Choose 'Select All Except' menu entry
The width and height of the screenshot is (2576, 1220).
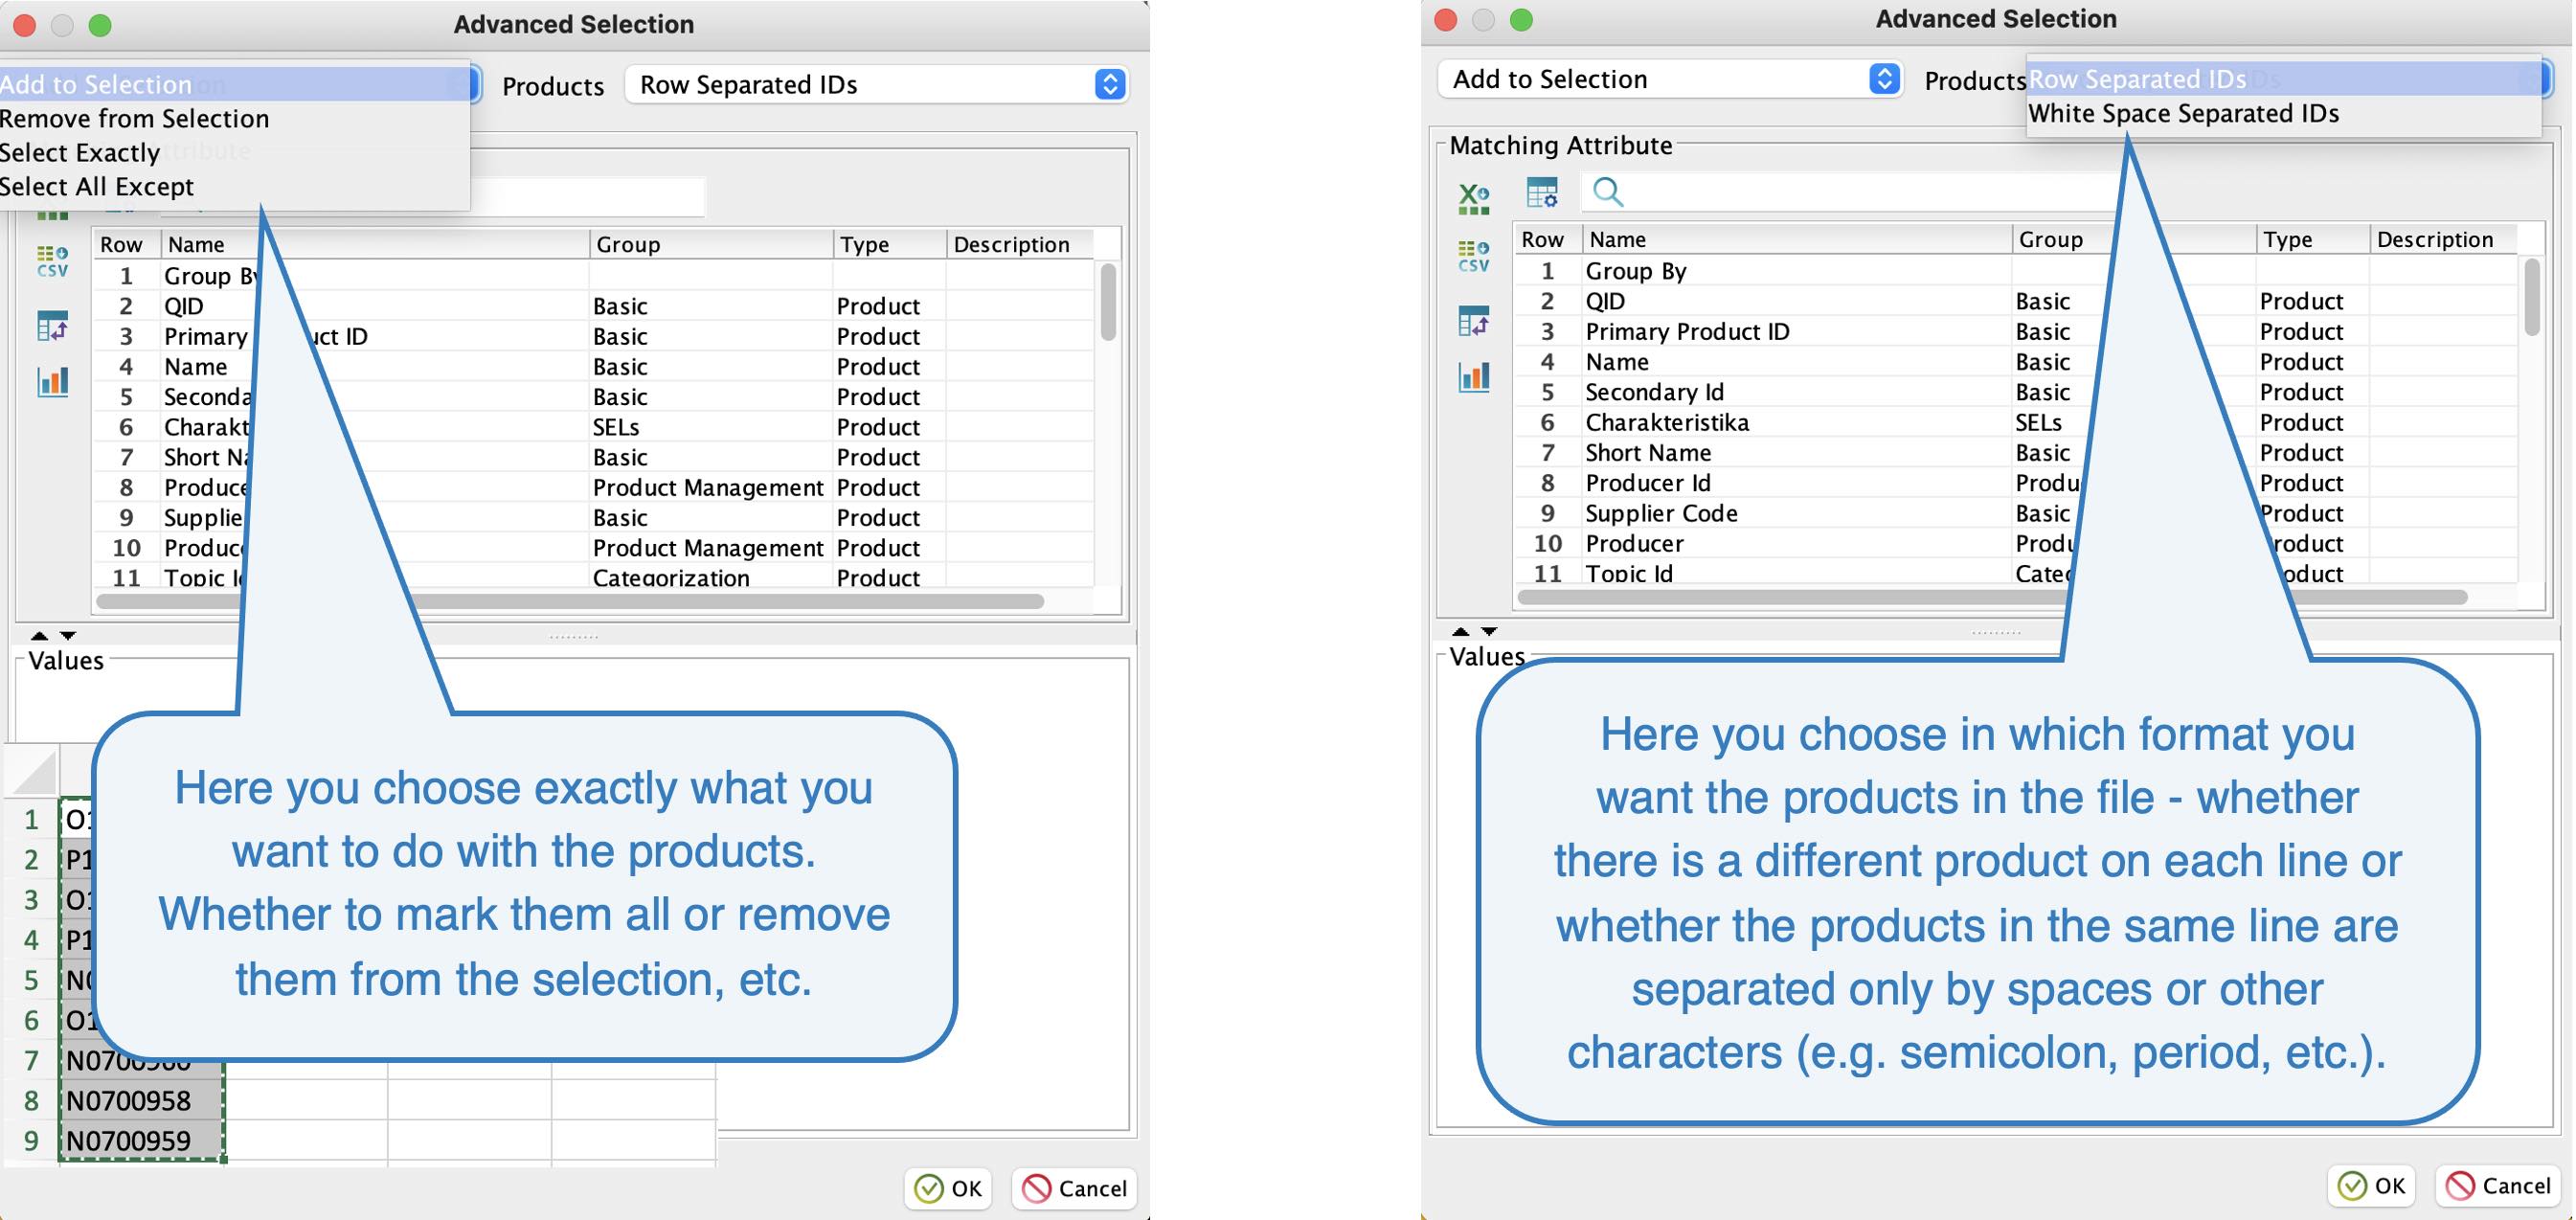pos(235,186)
